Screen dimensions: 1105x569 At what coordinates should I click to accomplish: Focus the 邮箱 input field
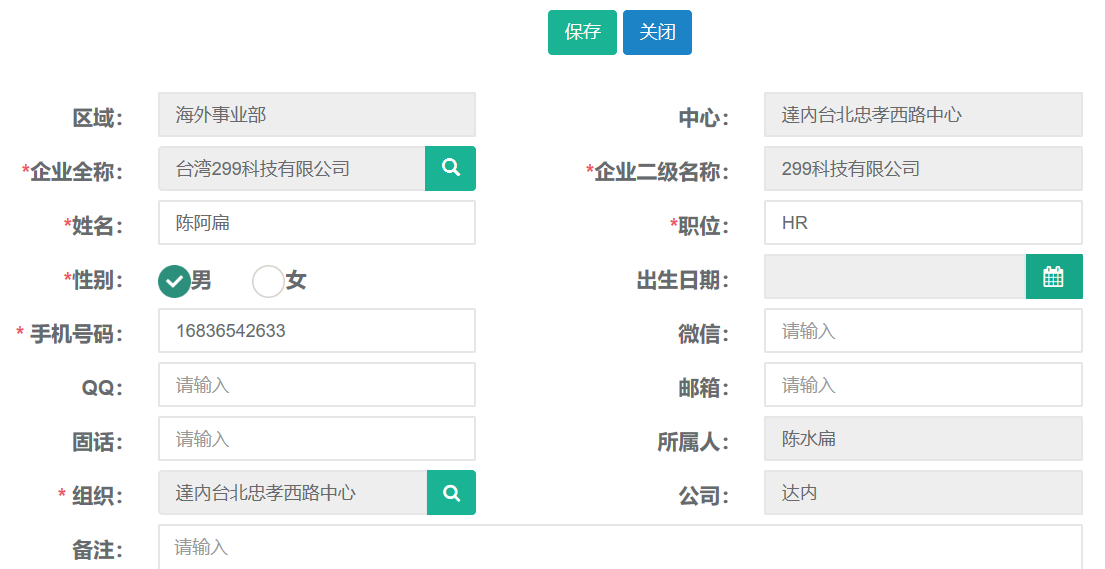[x=922, y=385]
